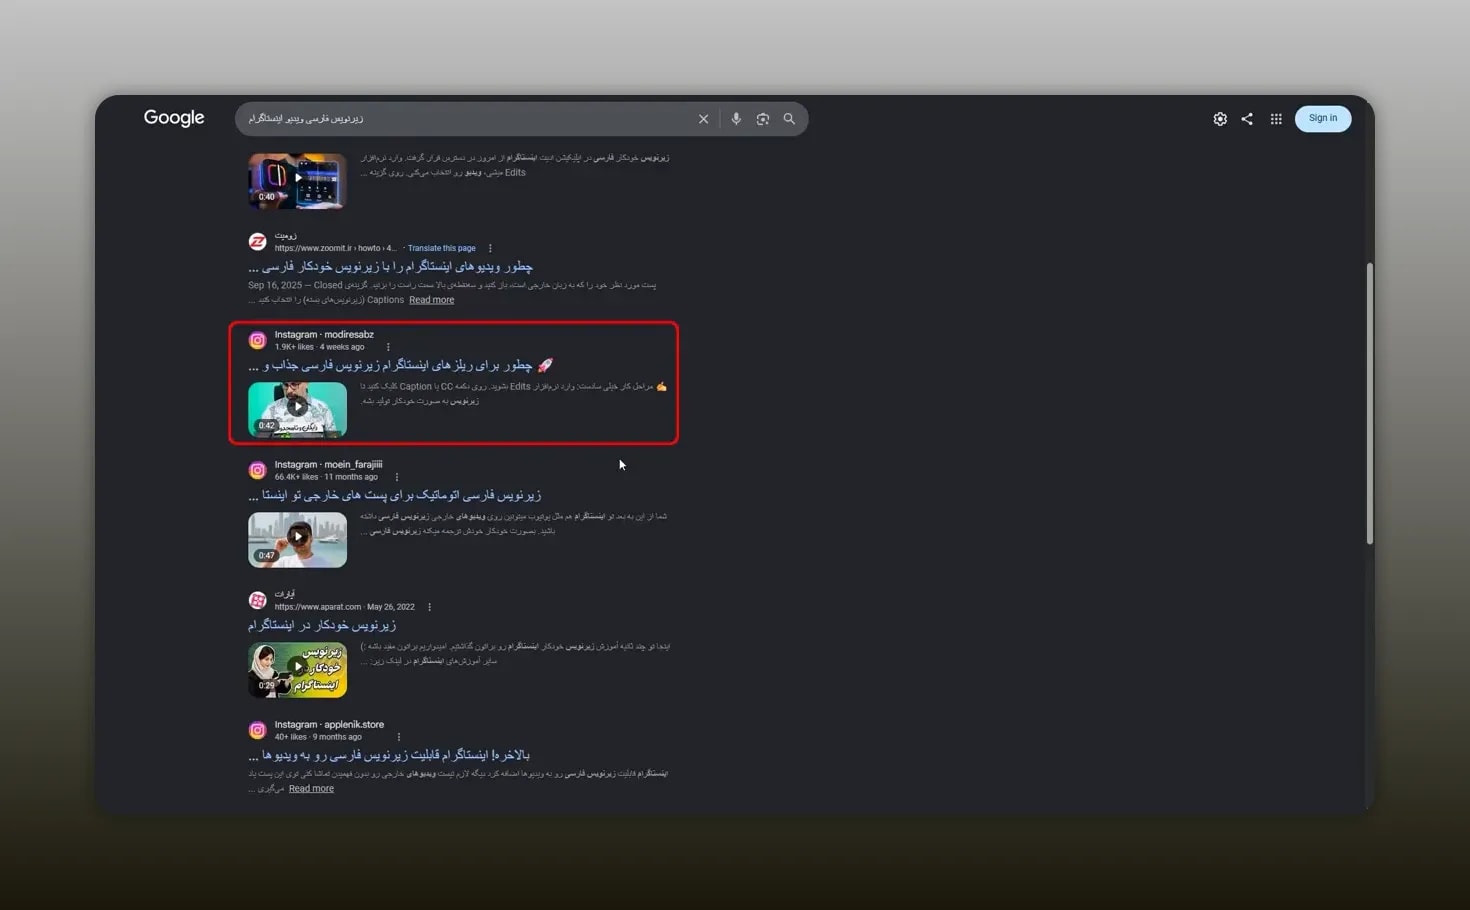This screenshot has height=910, width=1470.
Task: Click the Sign in button
Action: (1323, 118)
